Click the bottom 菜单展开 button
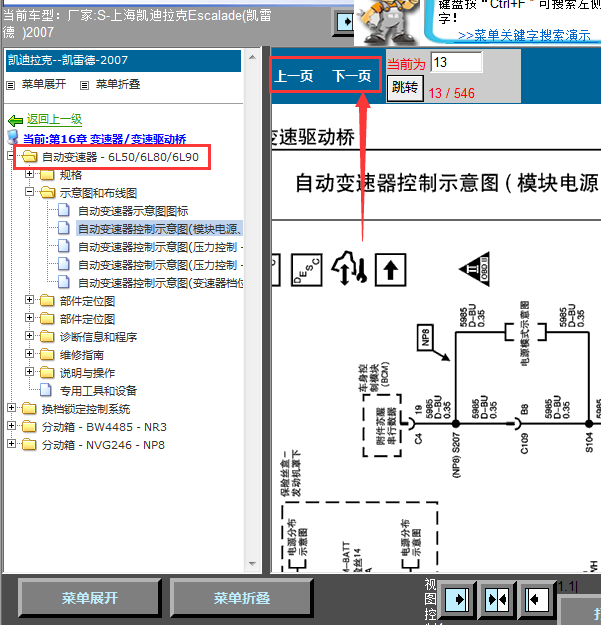601x625 pixels. [x=90, y=597]
